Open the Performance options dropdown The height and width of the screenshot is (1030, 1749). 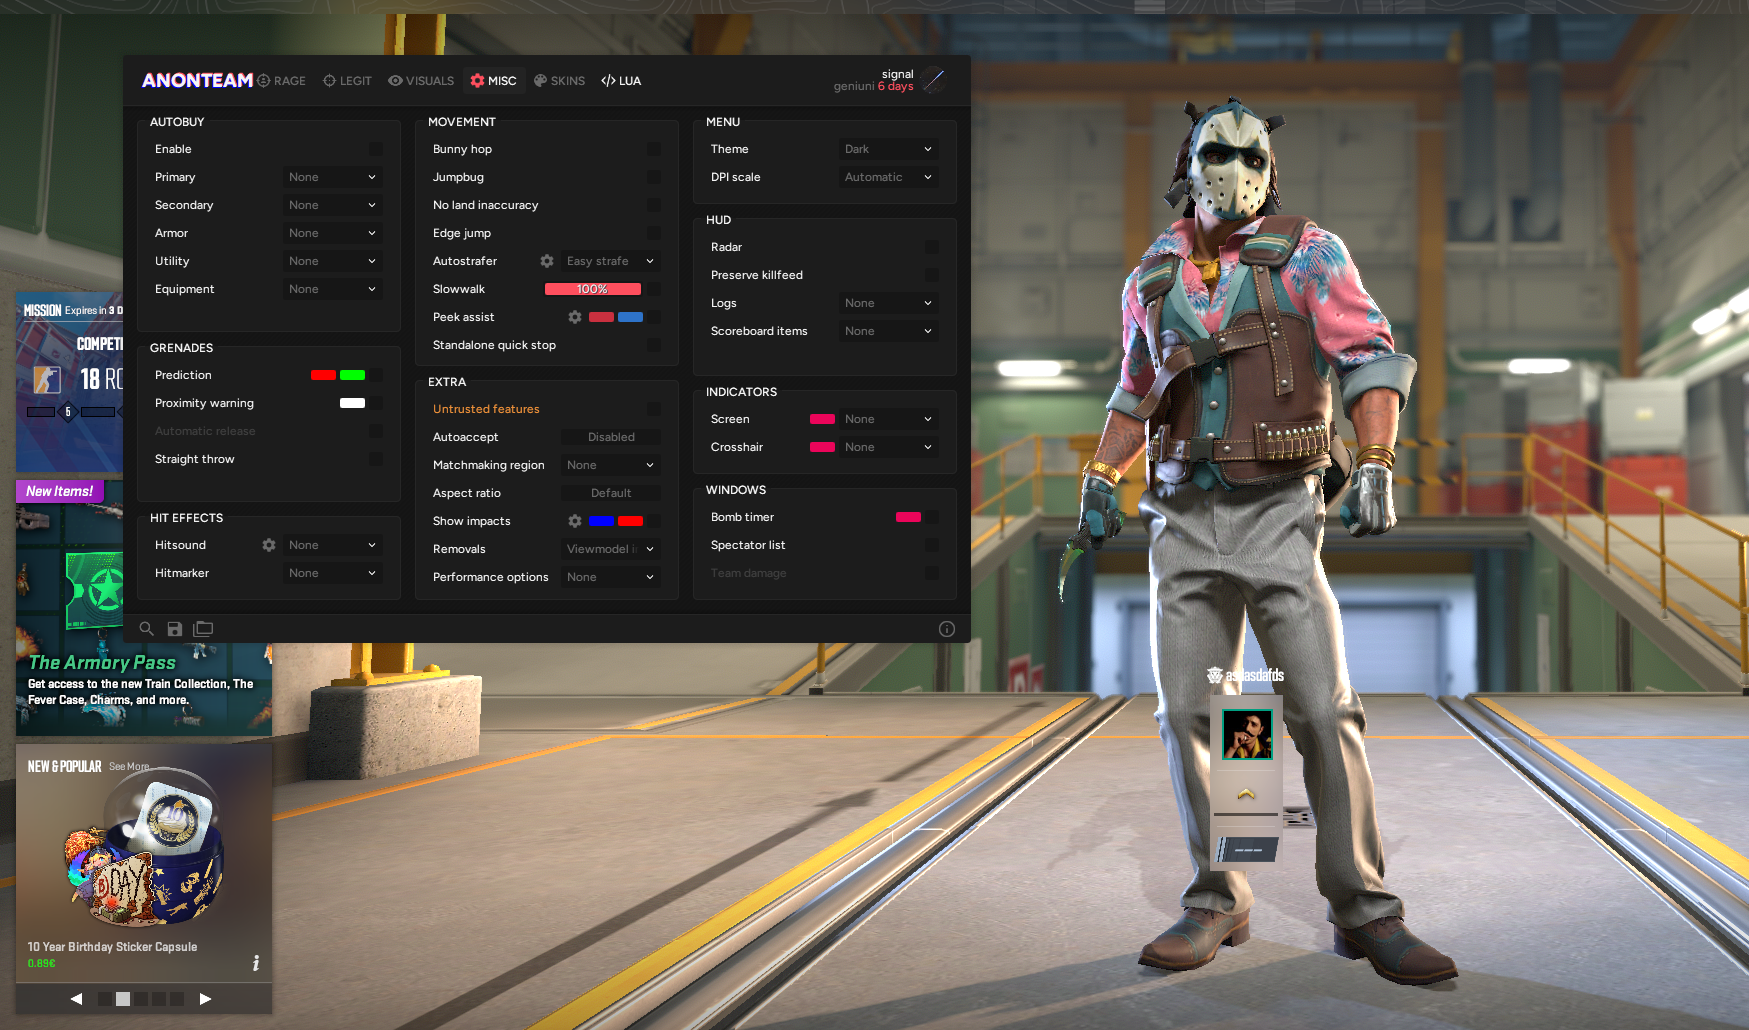[x=611, y=577]
